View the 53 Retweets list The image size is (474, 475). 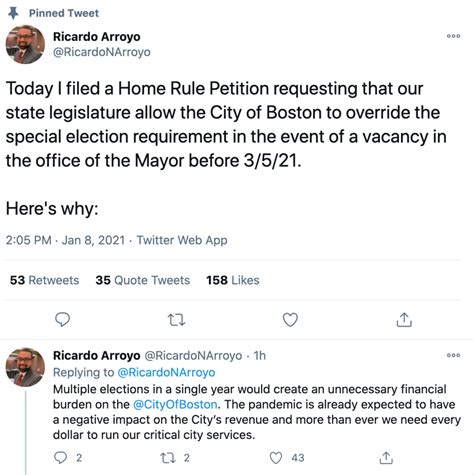[44, 280]
